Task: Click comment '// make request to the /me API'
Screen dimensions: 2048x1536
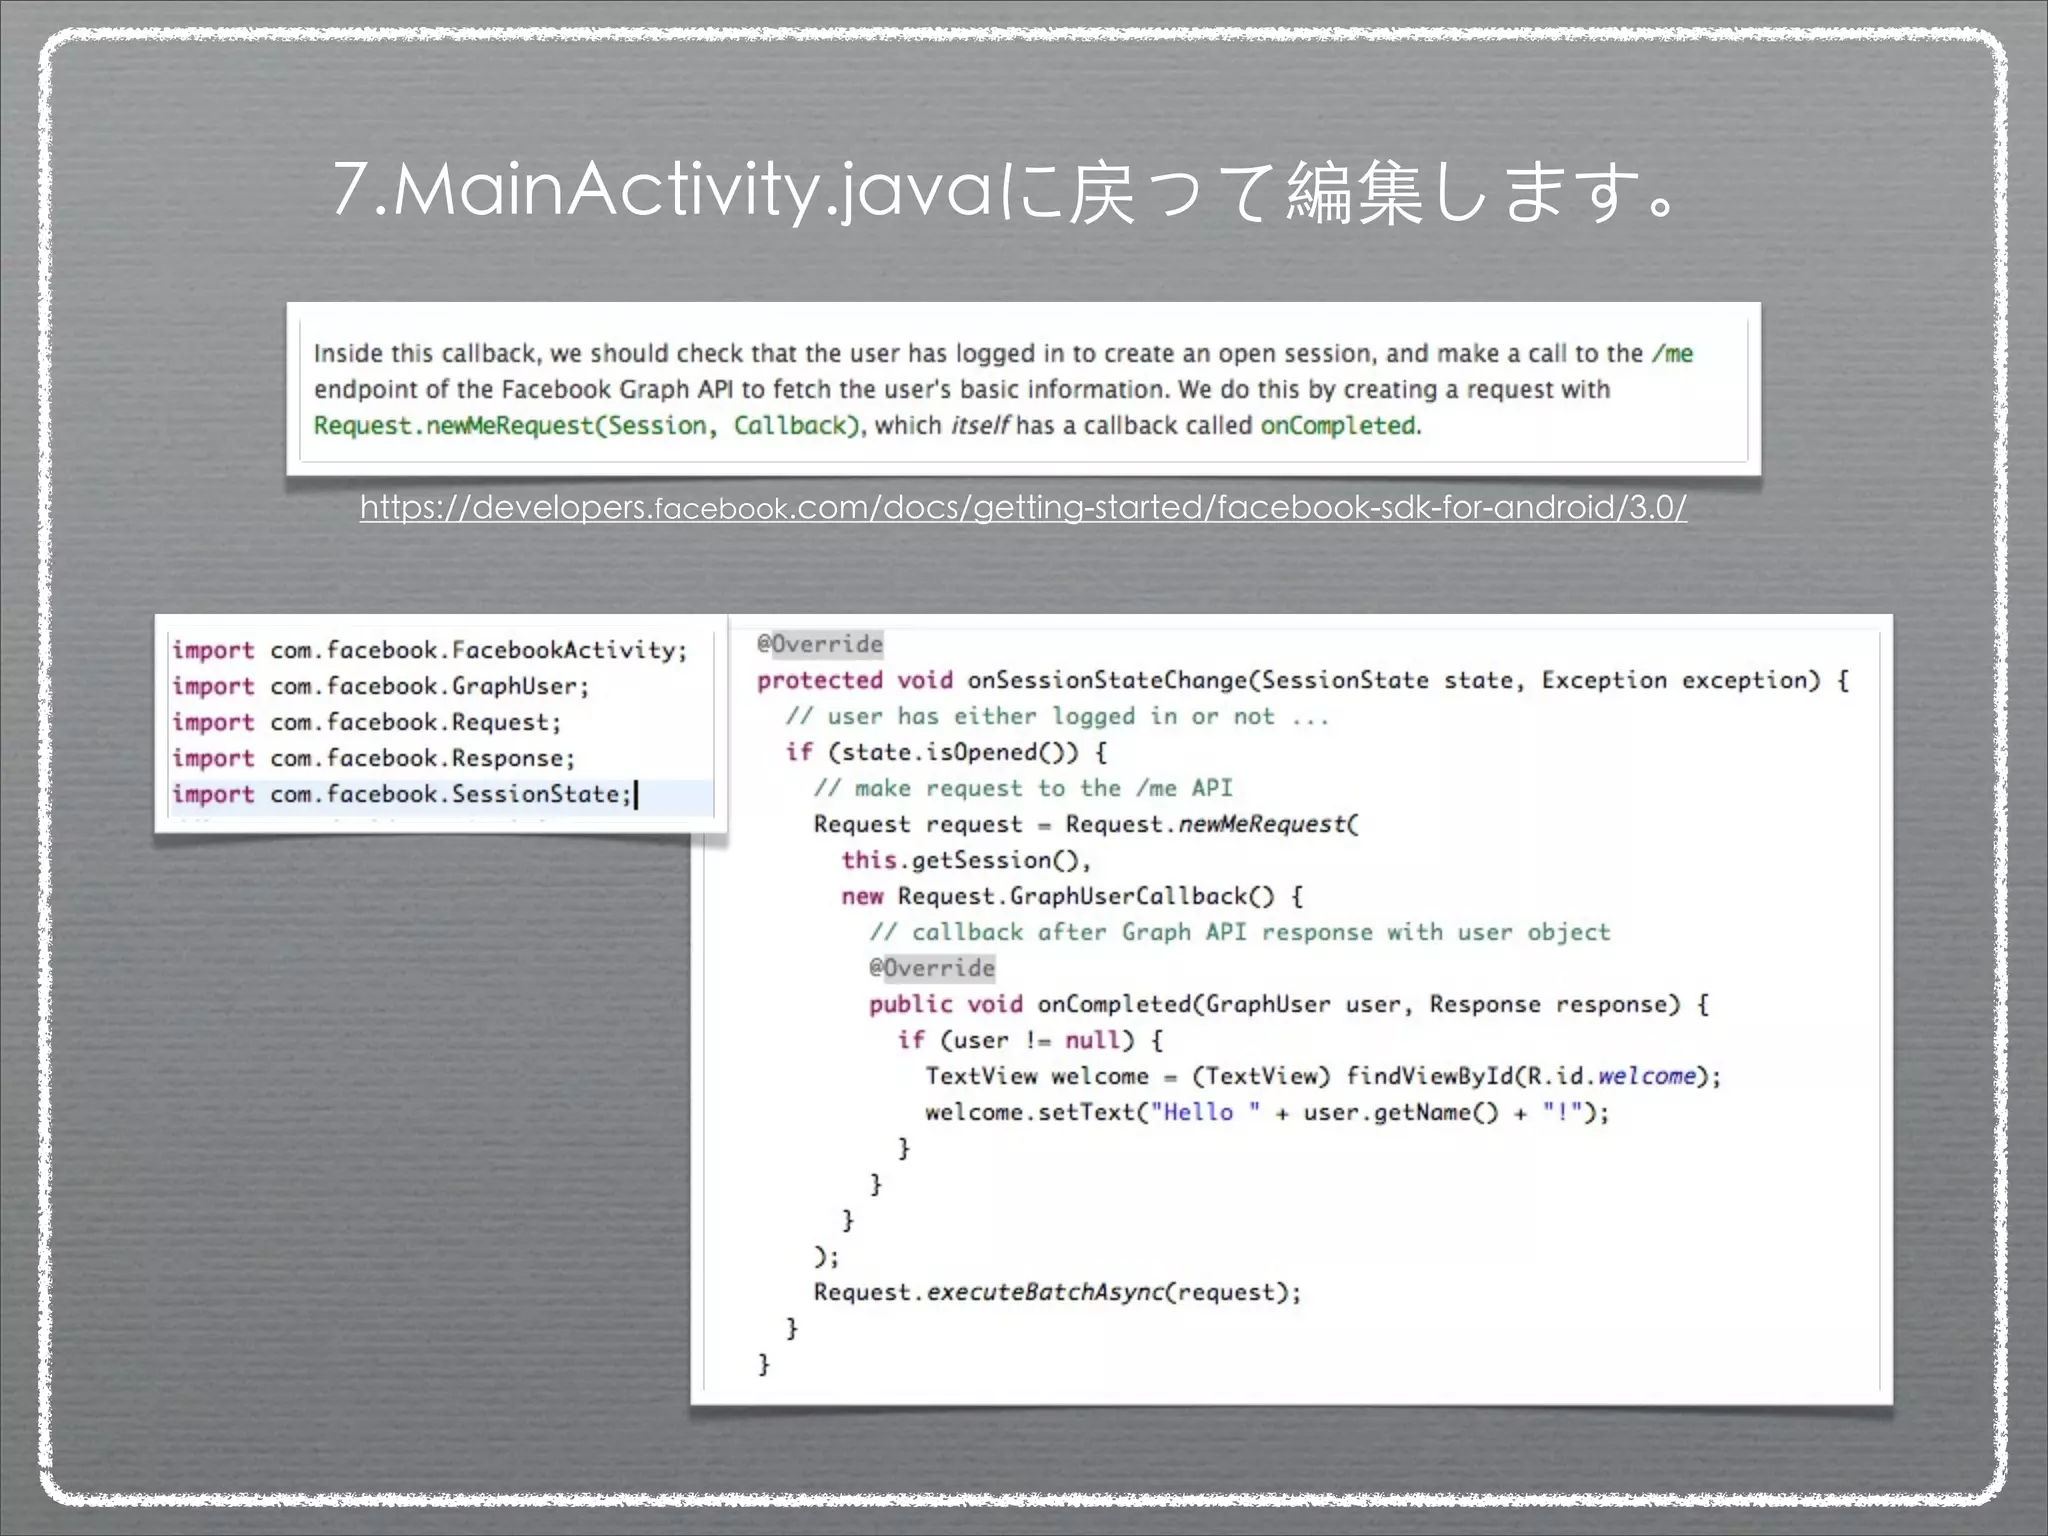Action: (1023, 788)
